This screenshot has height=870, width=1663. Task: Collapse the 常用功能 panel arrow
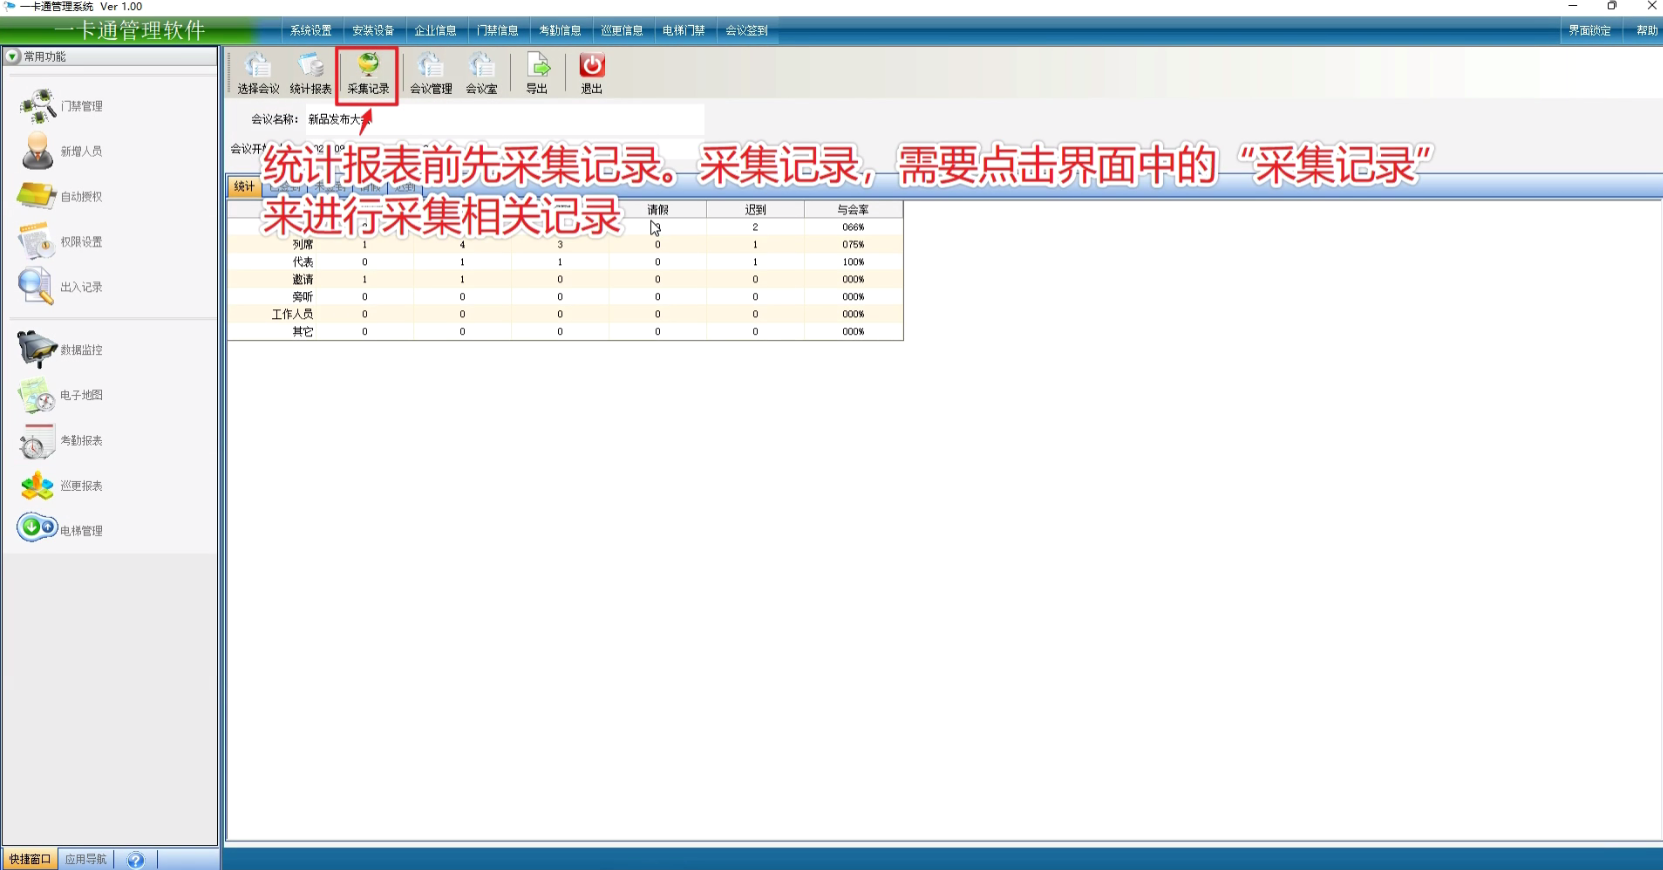tap(13, 57)
